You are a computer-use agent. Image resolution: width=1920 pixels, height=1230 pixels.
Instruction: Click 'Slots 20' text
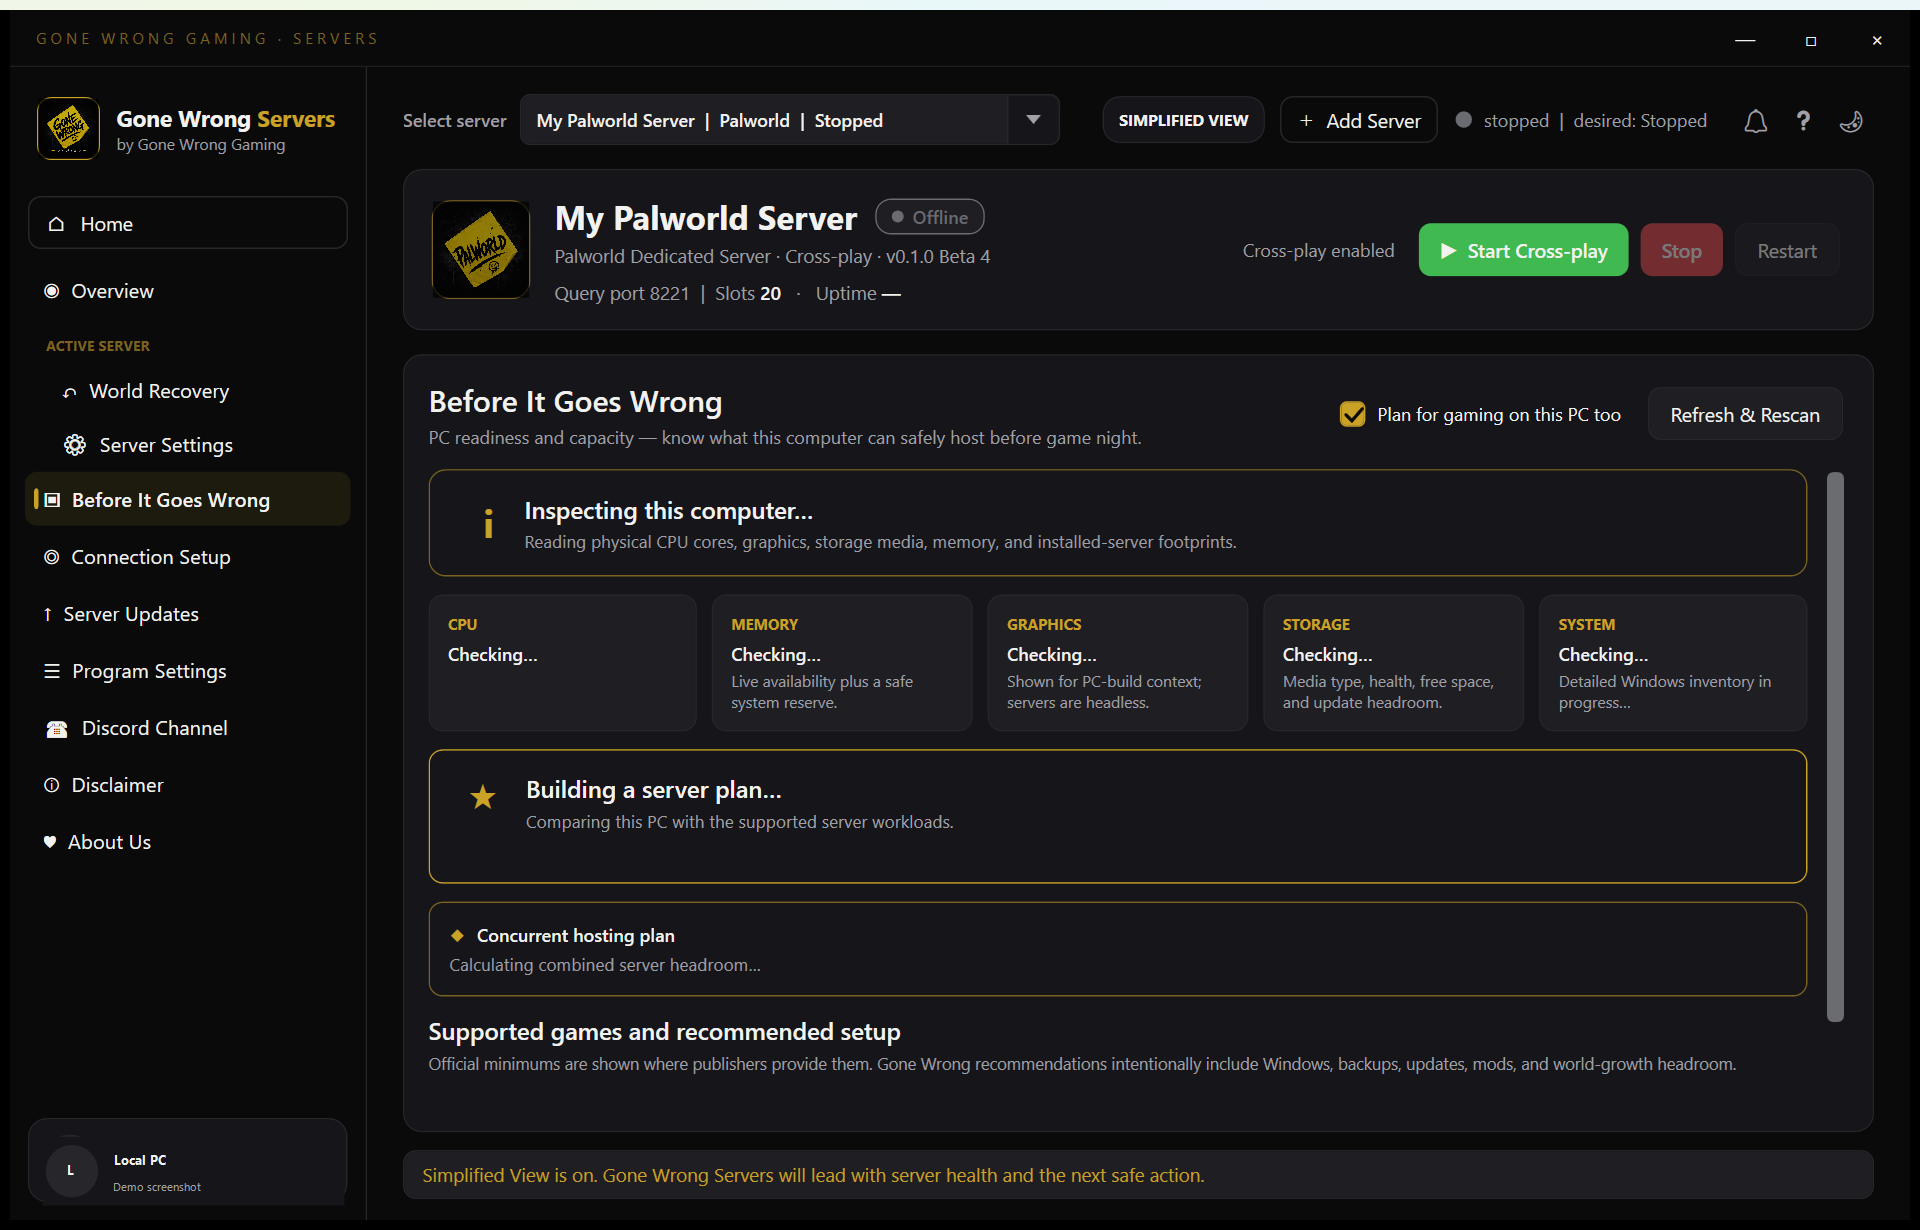748,293
